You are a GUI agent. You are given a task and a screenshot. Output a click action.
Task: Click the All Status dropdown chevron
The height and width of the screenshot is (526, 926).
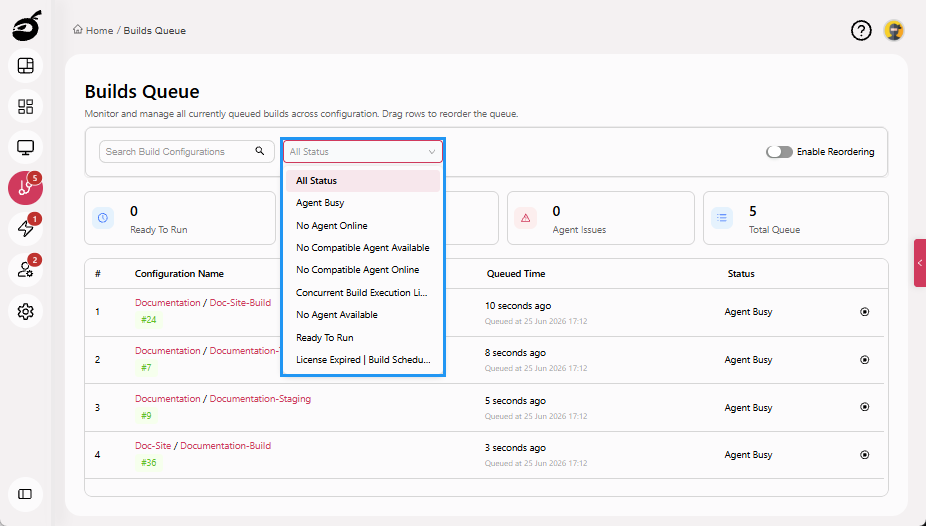tap(432, 152)
